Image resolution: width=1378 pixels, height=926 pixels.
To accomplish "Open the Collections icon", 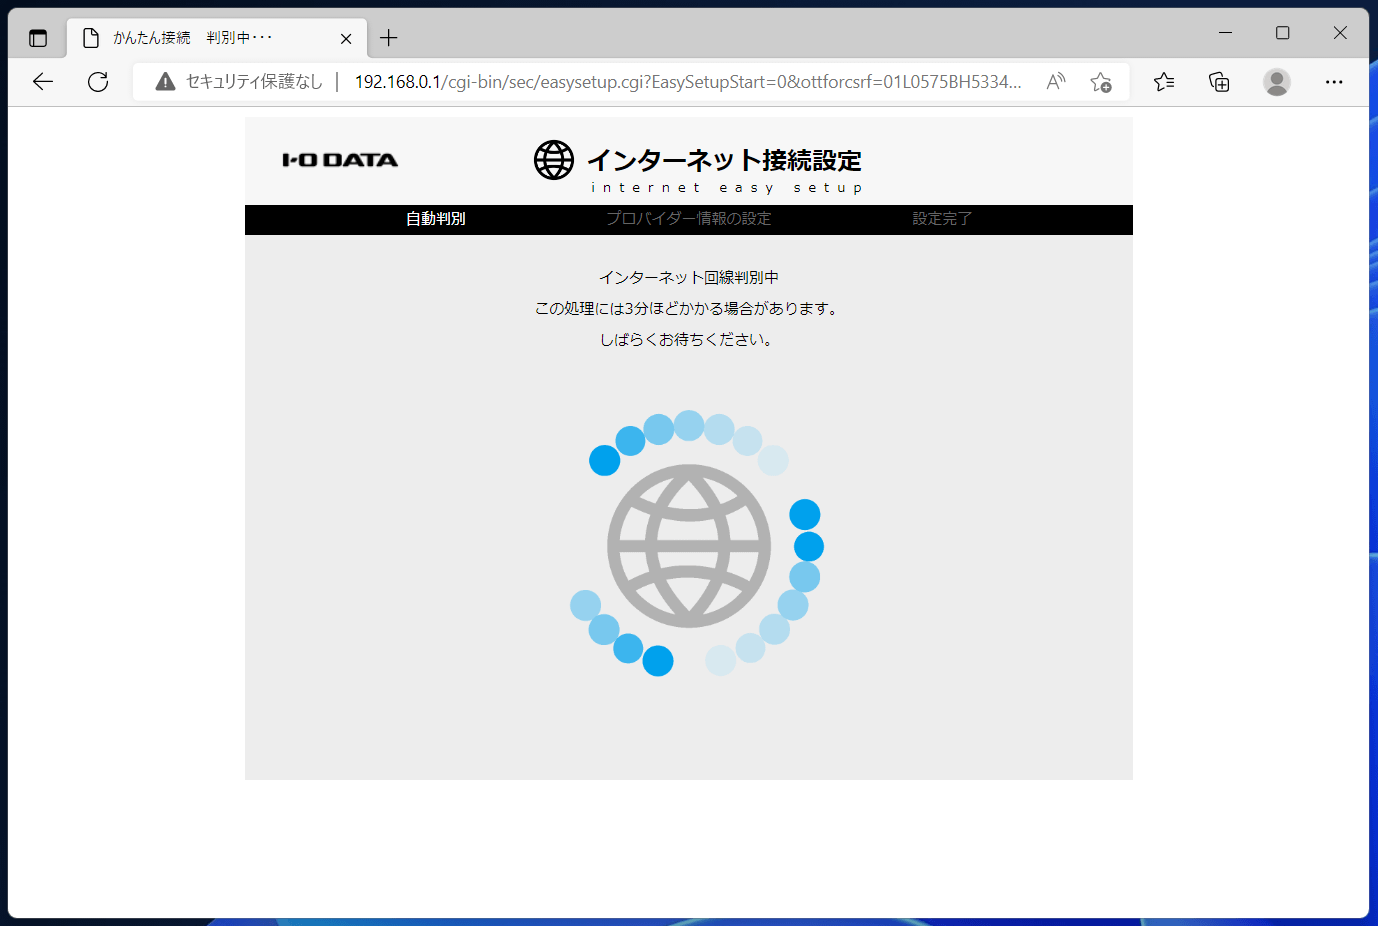I will [x=1219, y=82].
